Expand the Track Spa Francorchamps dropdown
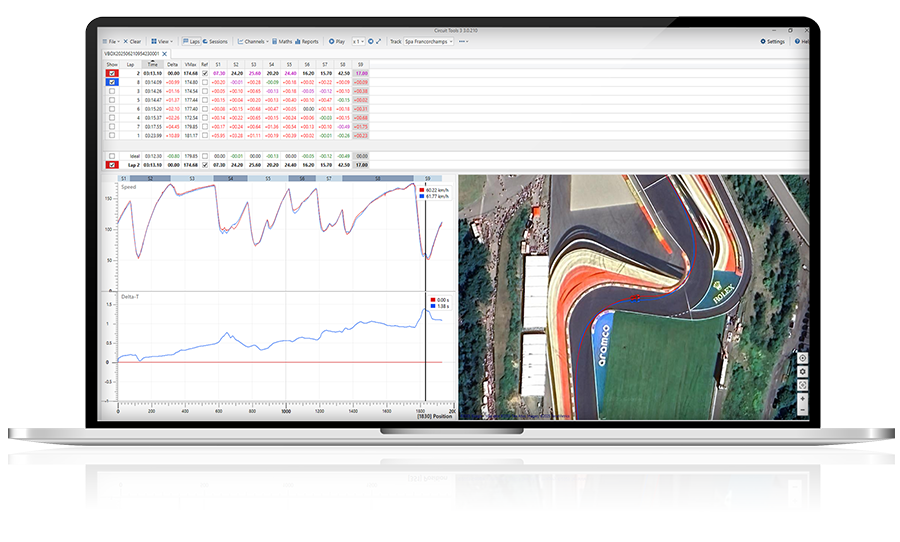This screenshot has height=542, width=900. click(429, 42)
